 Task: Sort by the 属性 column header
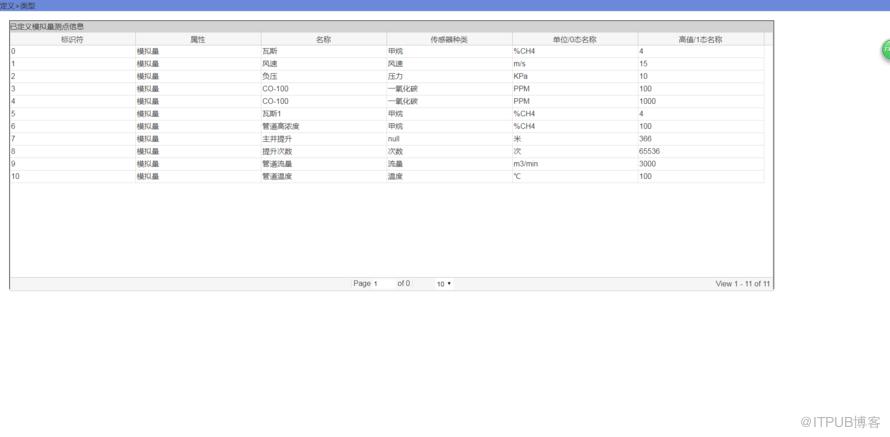point(198,40)
